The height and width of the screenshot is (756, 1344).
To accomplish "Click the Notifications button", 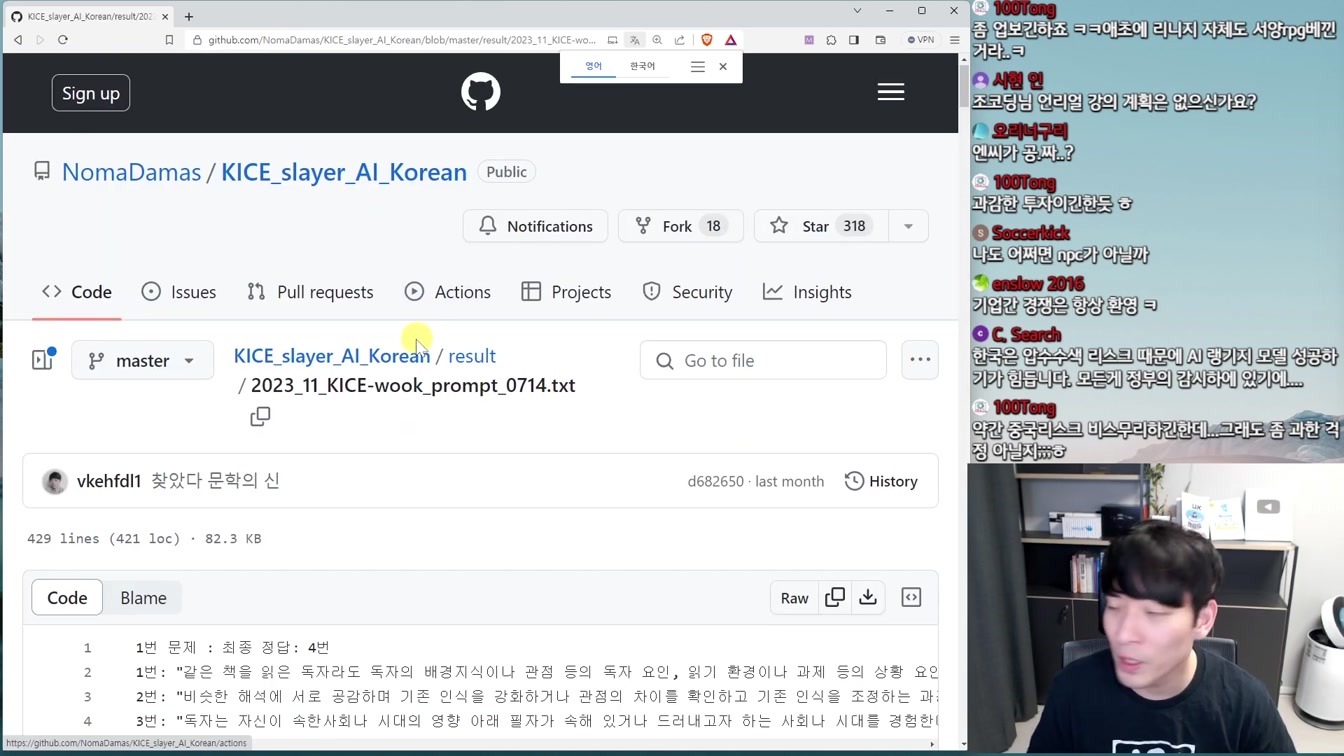I will click(x=535, y=226).
